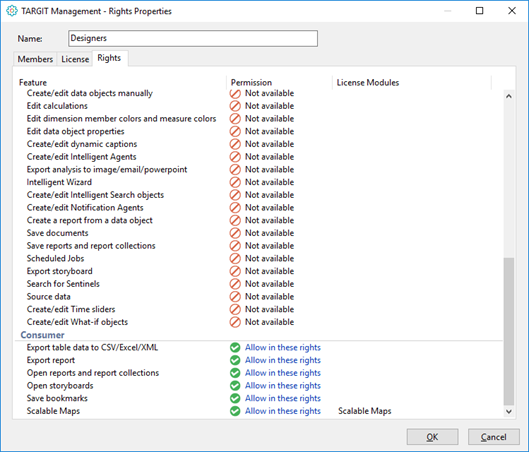Click the green check icon for Open storyboards
The width and height of the screenshot is (529, 452).
tap(235, 386)
